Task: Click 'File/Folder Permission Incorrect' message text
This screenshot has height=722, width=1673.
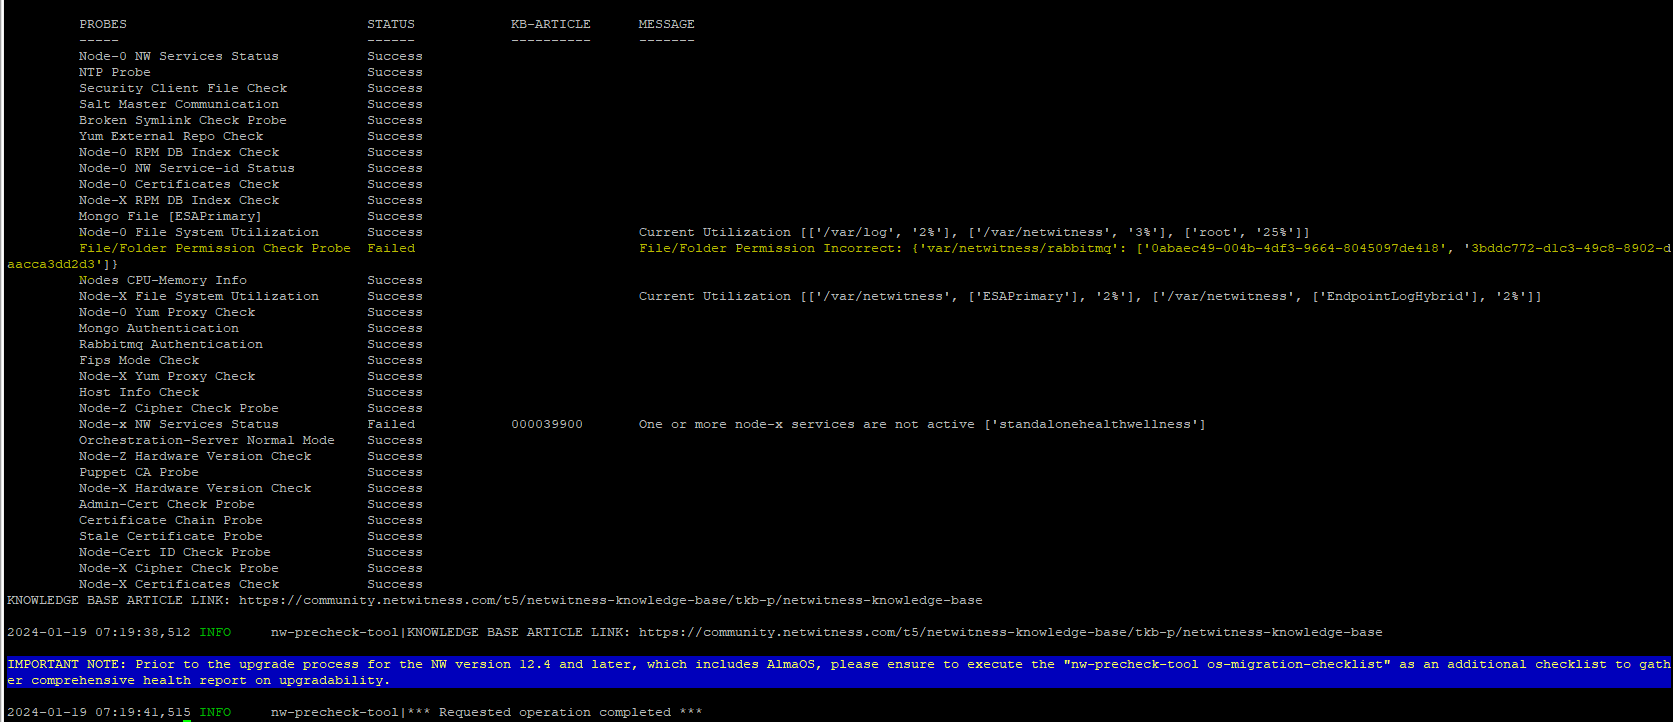Action: tap(771, 248)
